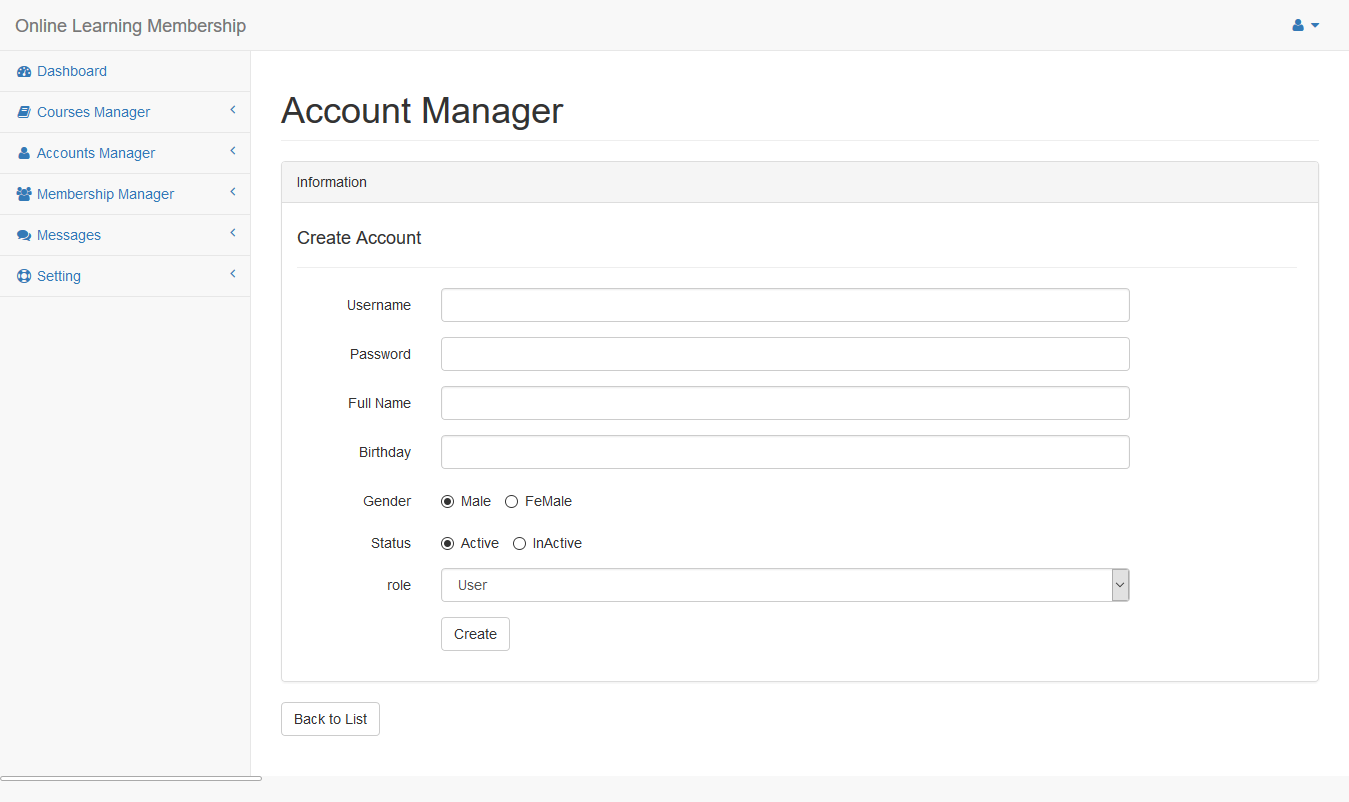Focus the Username input field
The height and width of the screenshot is (802, 1349).
784,305
